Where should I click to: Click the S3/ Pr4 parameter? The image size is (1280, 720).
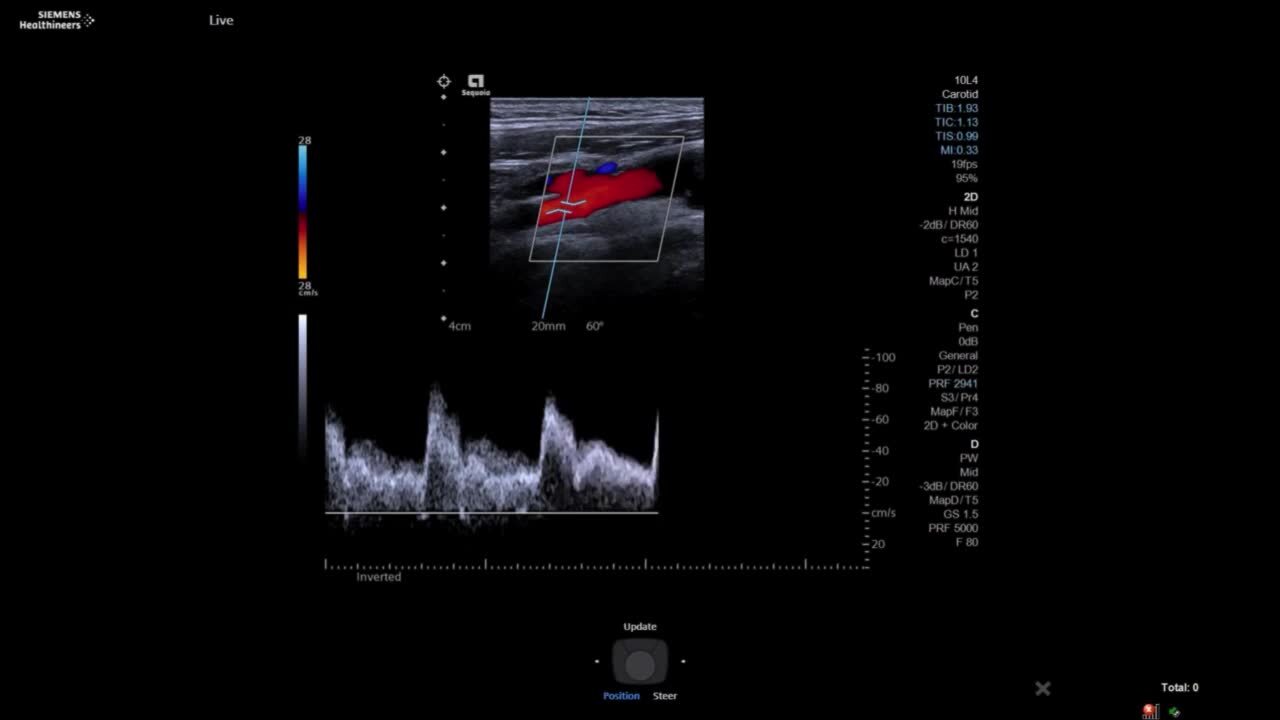(x=958, y=398)
